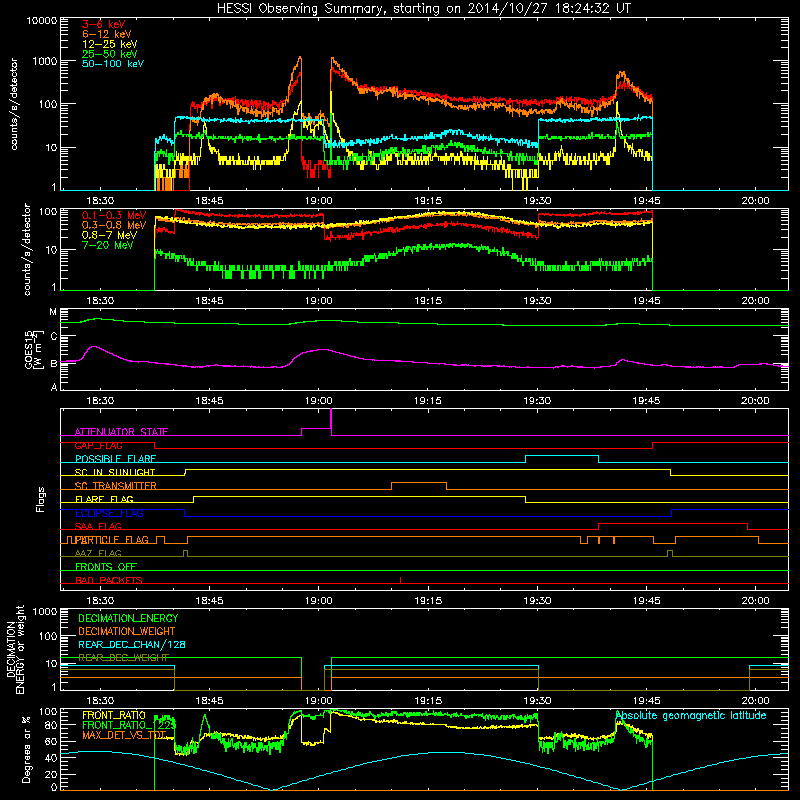Click the yellow FRONT_RATIO legend label
Image resolution: width=800 pixels, height=800 pixels.
[x=114, y=716]
